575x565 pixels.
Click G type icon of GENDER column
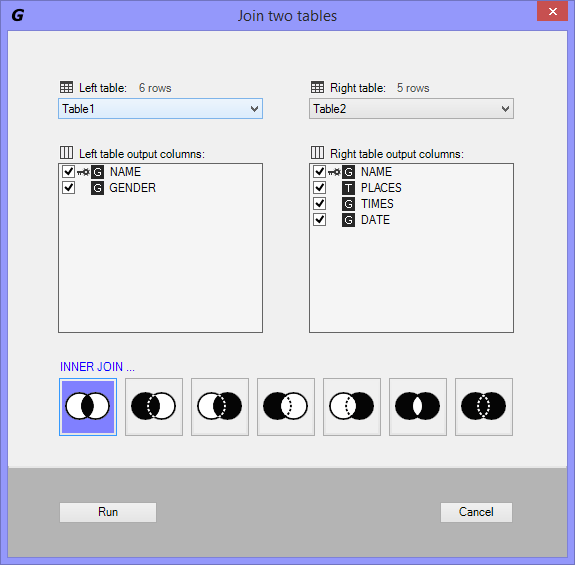pos(98,188)
